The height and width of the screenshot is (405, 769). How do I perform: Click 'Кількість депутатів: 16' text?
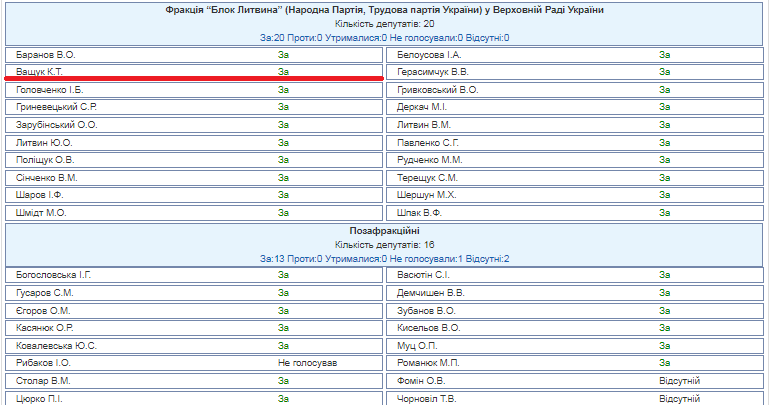[384, 245]
